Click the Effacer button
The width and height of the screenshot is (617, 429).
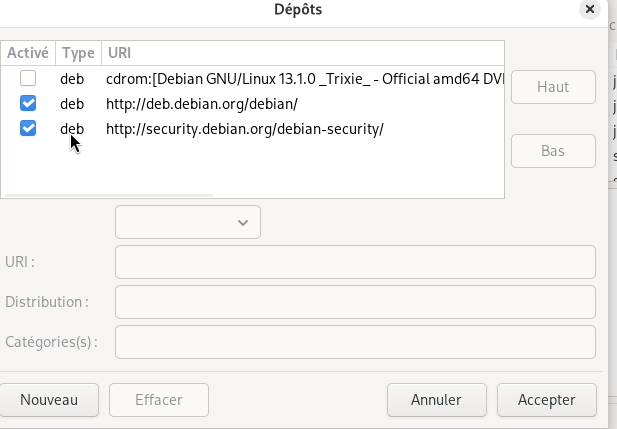click(158, 400)
